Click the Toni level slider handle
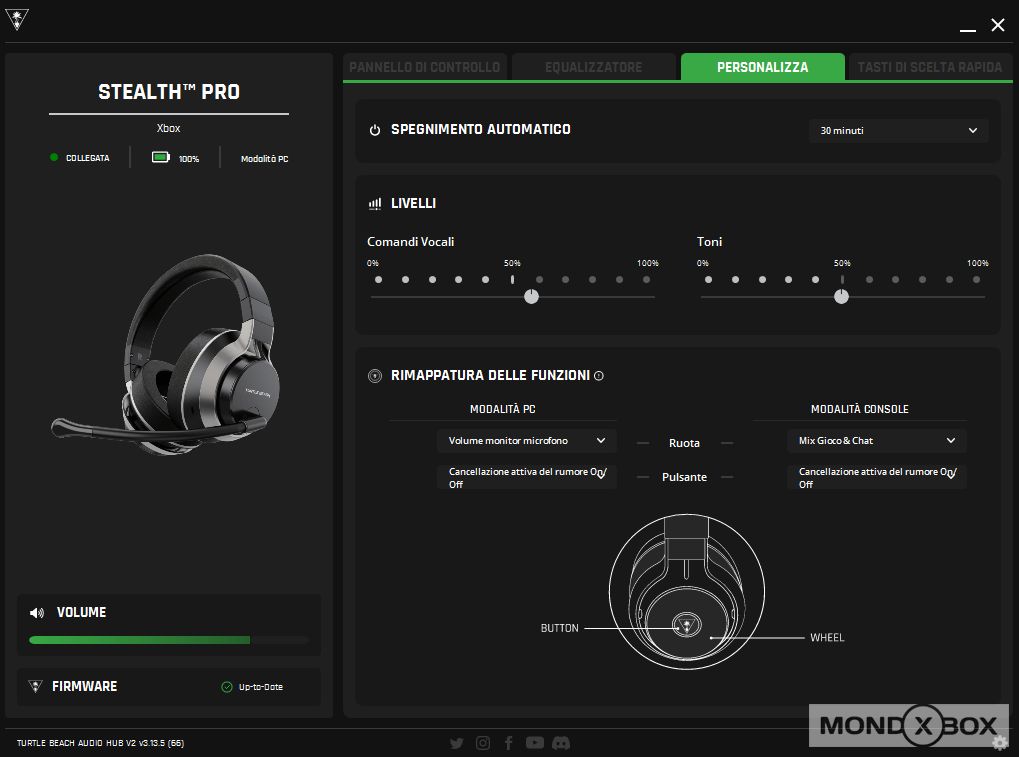1019x757 pixels. [842, 296]
